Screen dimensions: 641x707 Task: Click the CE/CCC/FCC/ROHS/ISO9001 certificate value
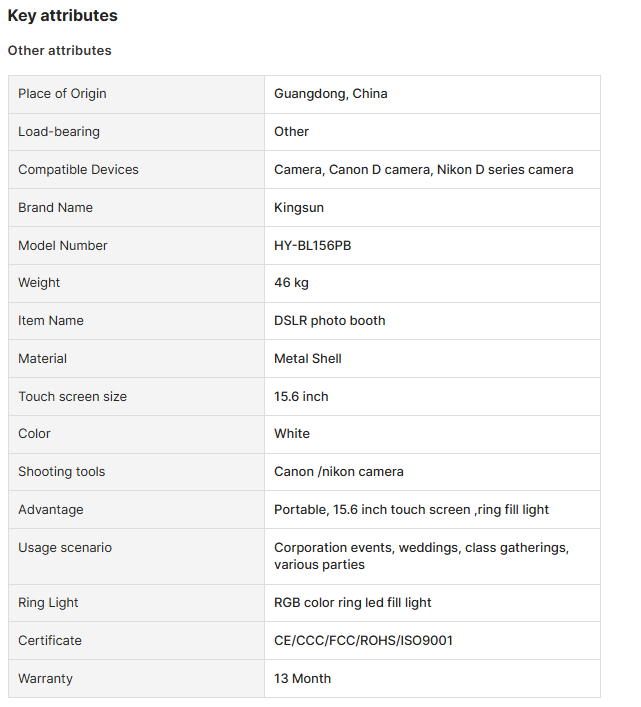point(363,641)
